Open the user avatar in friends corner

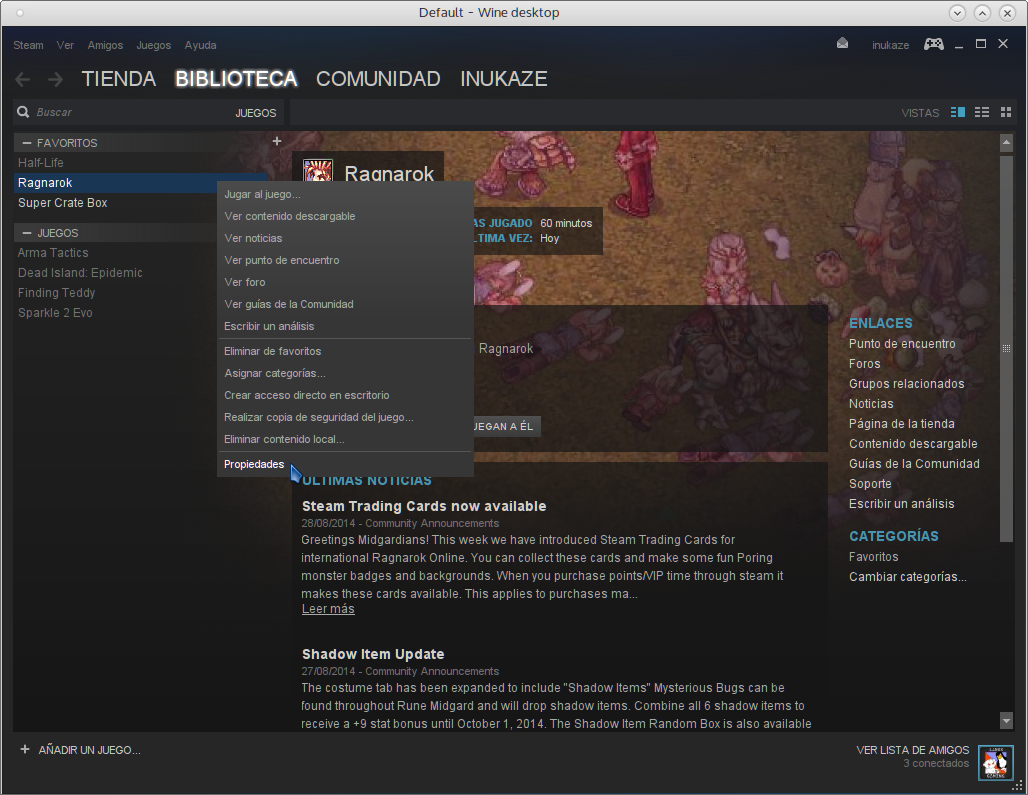[x=995, y=763]
